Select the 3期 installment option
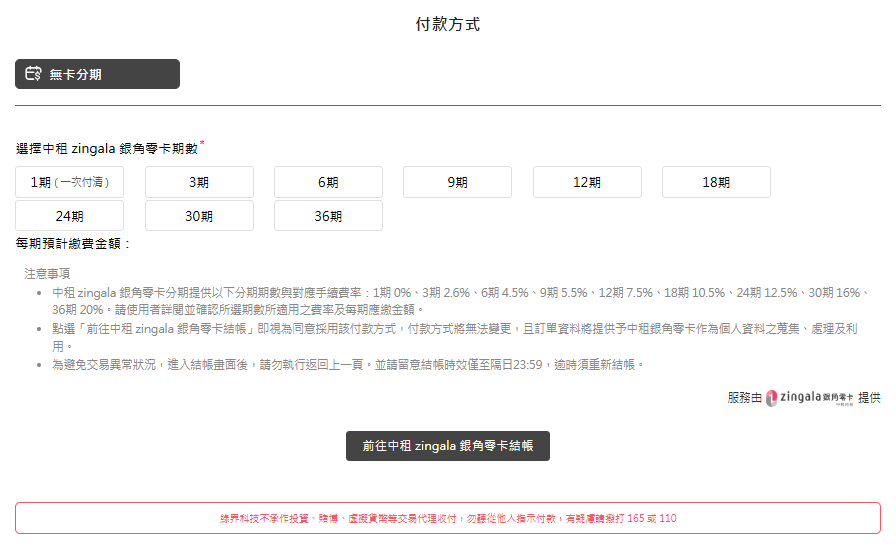896x547 pixels. (x=199, y=182)
